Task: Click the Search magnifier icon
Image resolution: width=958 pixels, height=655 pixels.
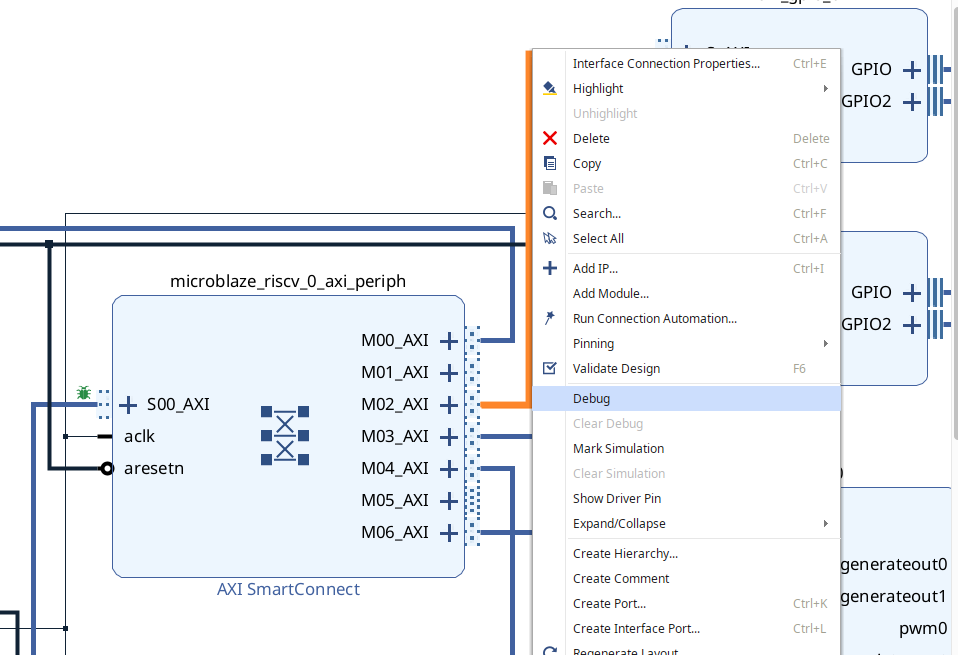Action: [x=549, y=213]
